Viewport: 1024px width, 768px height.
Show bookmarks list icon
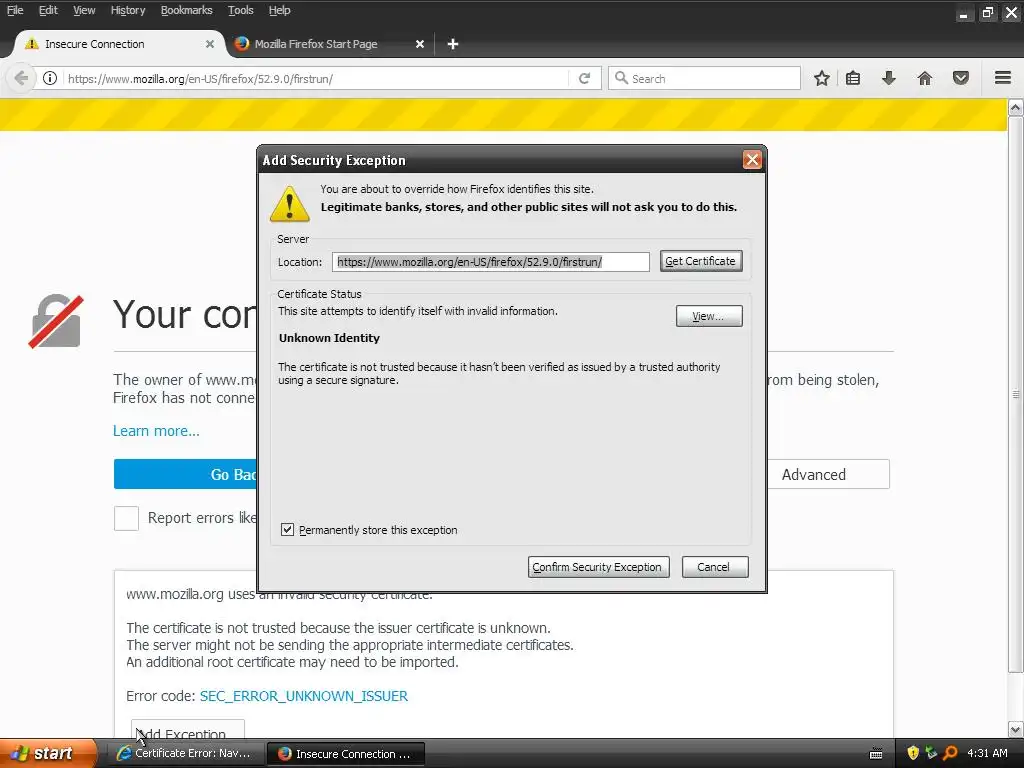853,78
